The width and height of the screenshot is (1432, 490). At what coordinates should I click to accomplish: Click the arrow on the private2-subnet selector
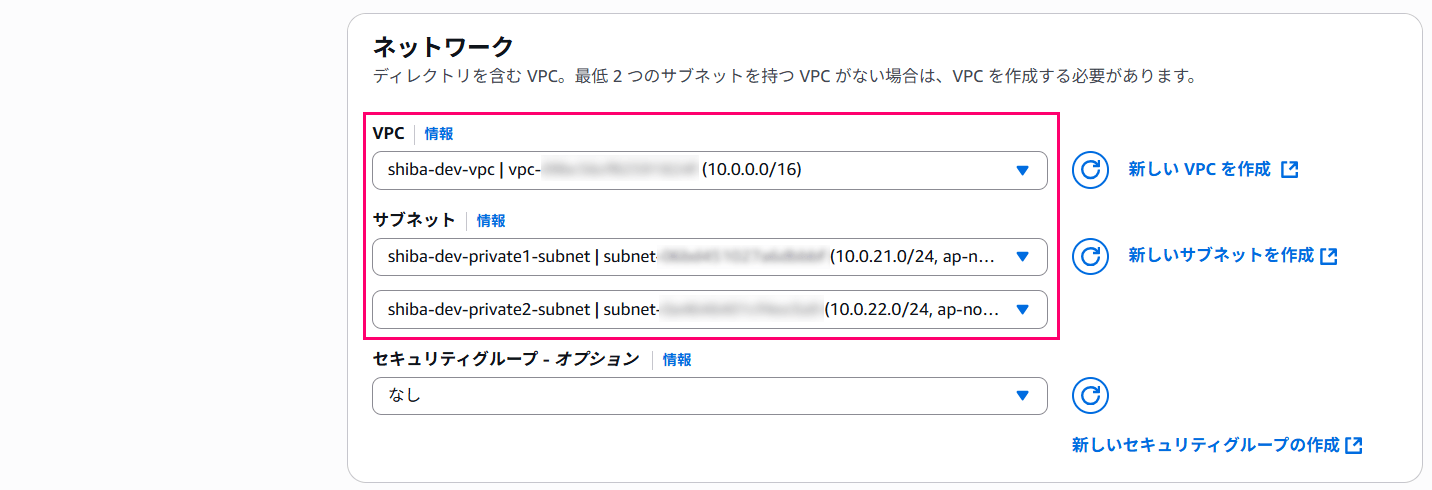point(1022,309)
